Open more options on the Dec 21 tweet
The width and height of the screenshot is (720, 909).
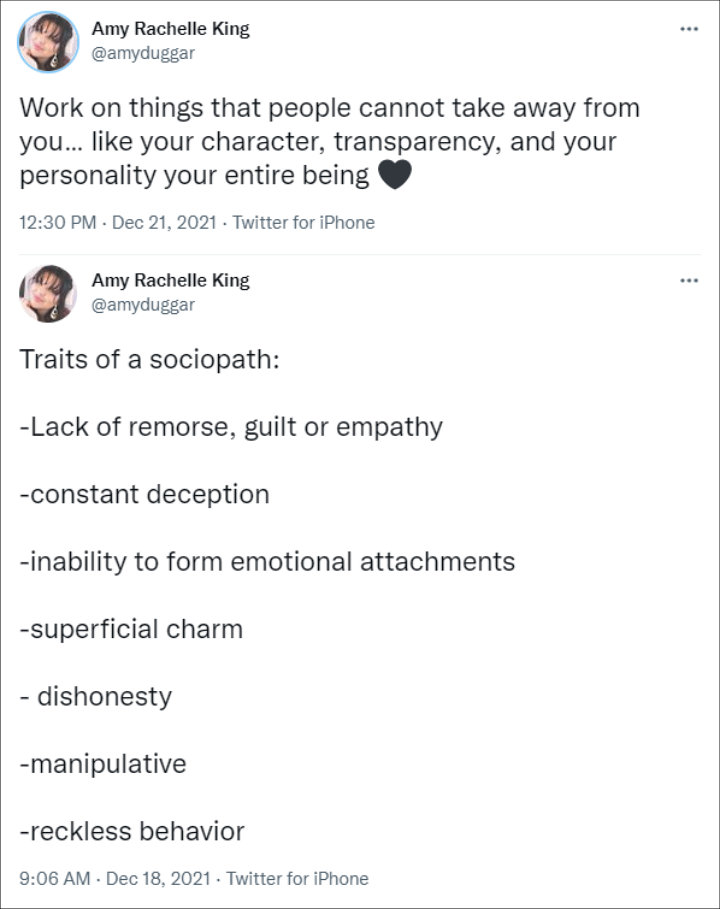point(689,29)
